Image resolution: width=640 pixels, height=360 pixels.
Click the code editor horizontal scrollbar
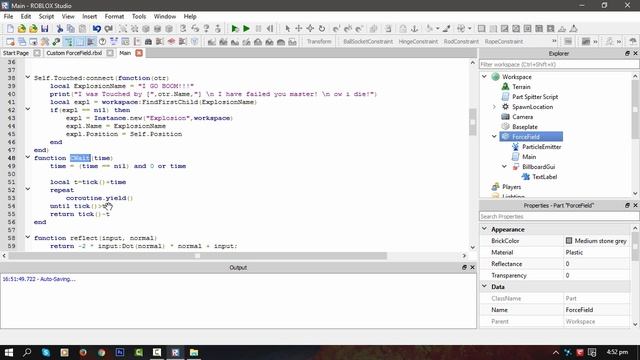[198, 256]
